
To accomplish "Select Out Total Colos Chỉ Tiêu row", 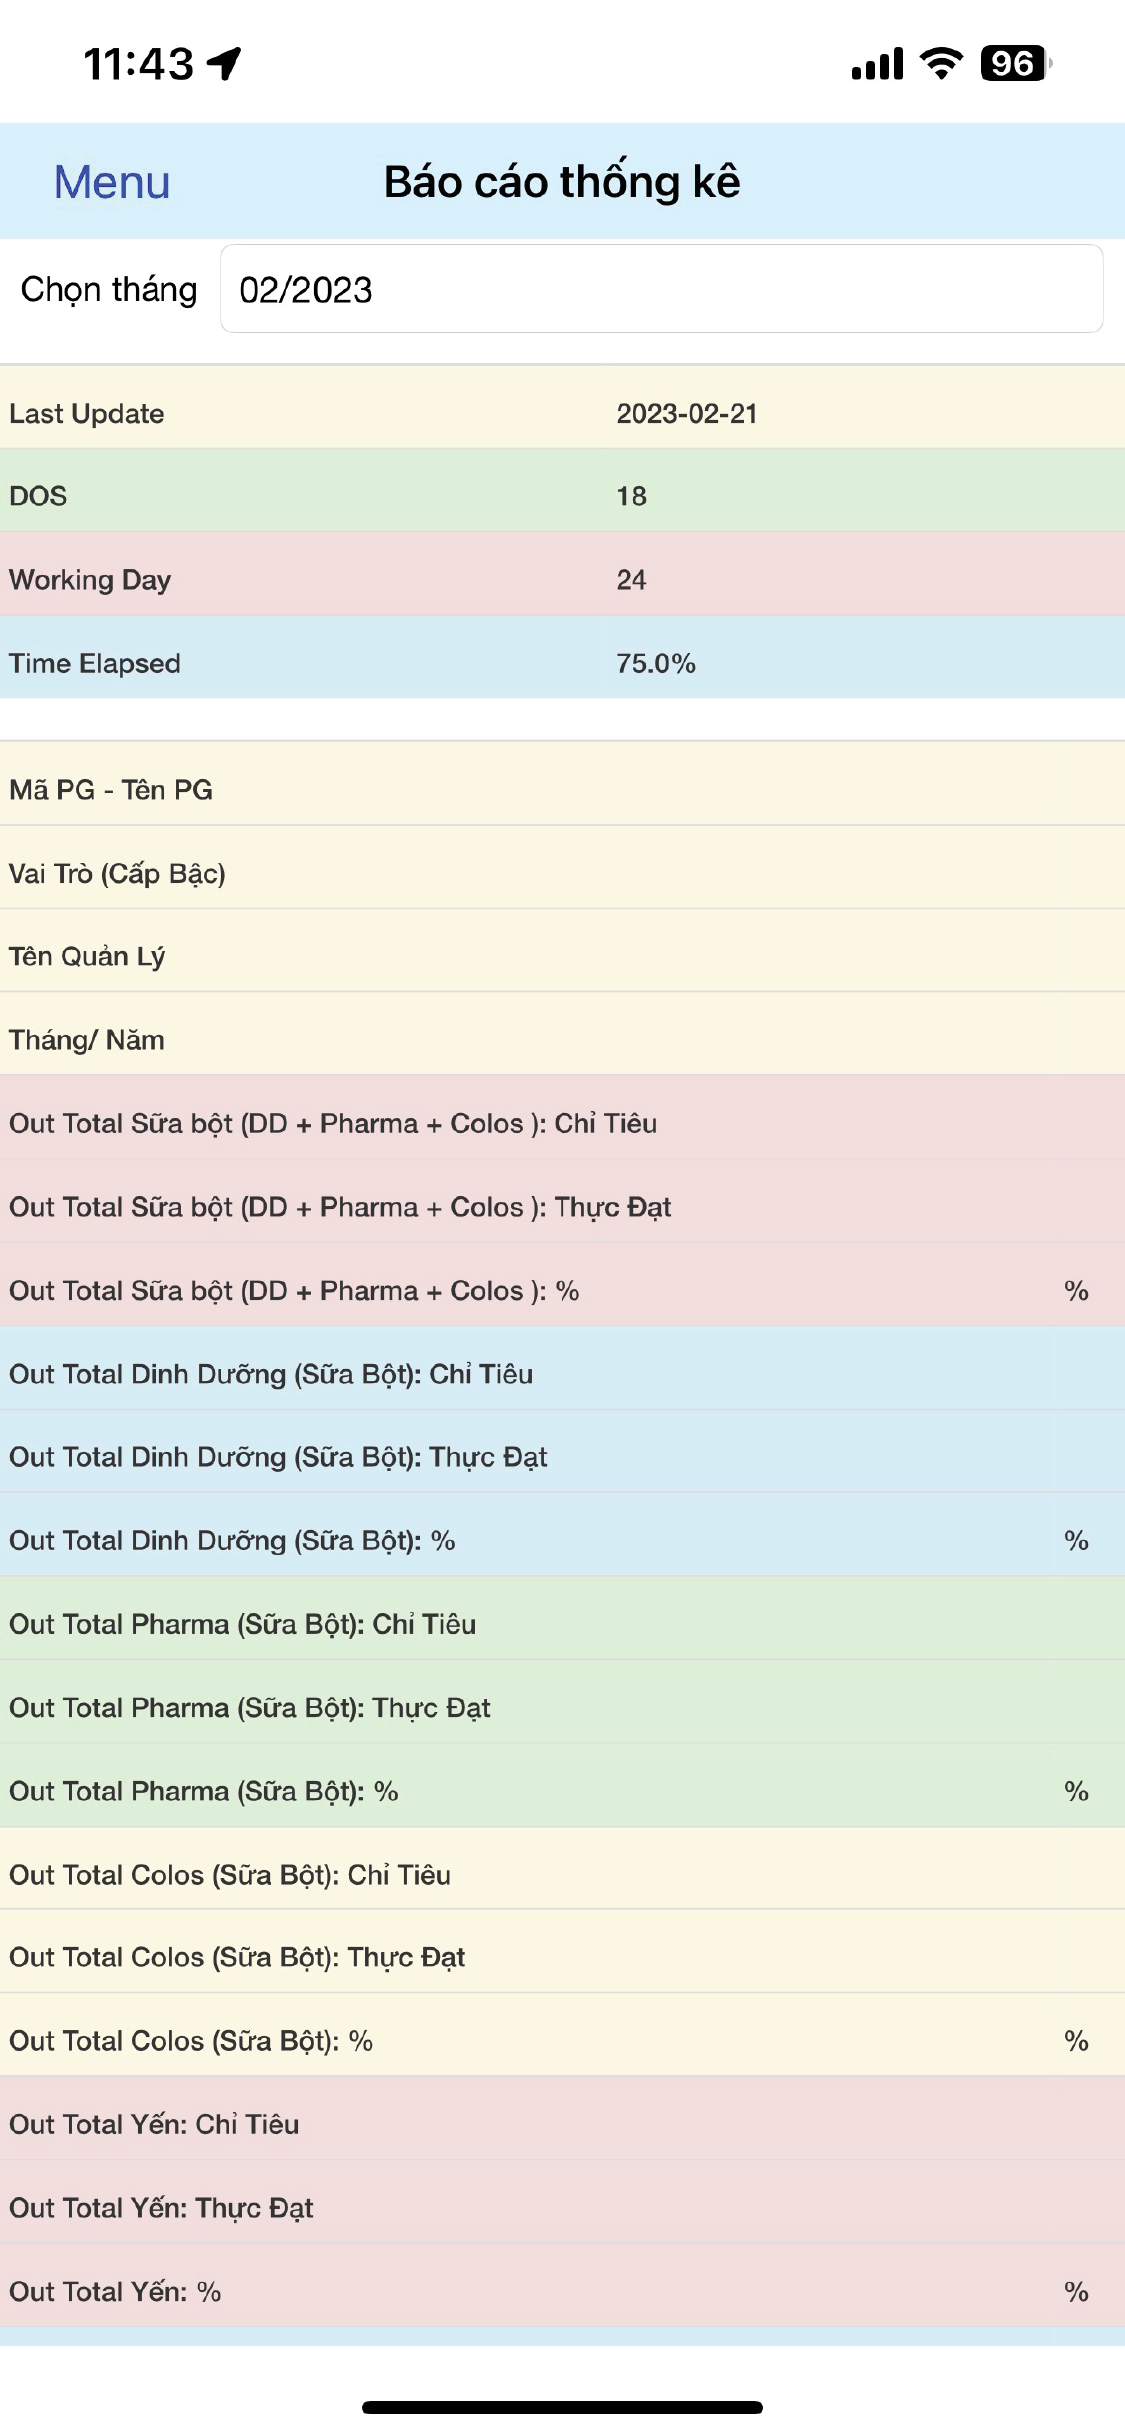I will tap(562, 1874).
